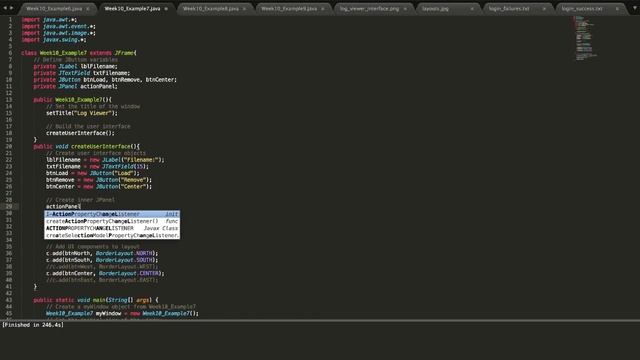Close the layouts.jpg tab
This screenshot has width=640, height=360.
tap(472, 9)
